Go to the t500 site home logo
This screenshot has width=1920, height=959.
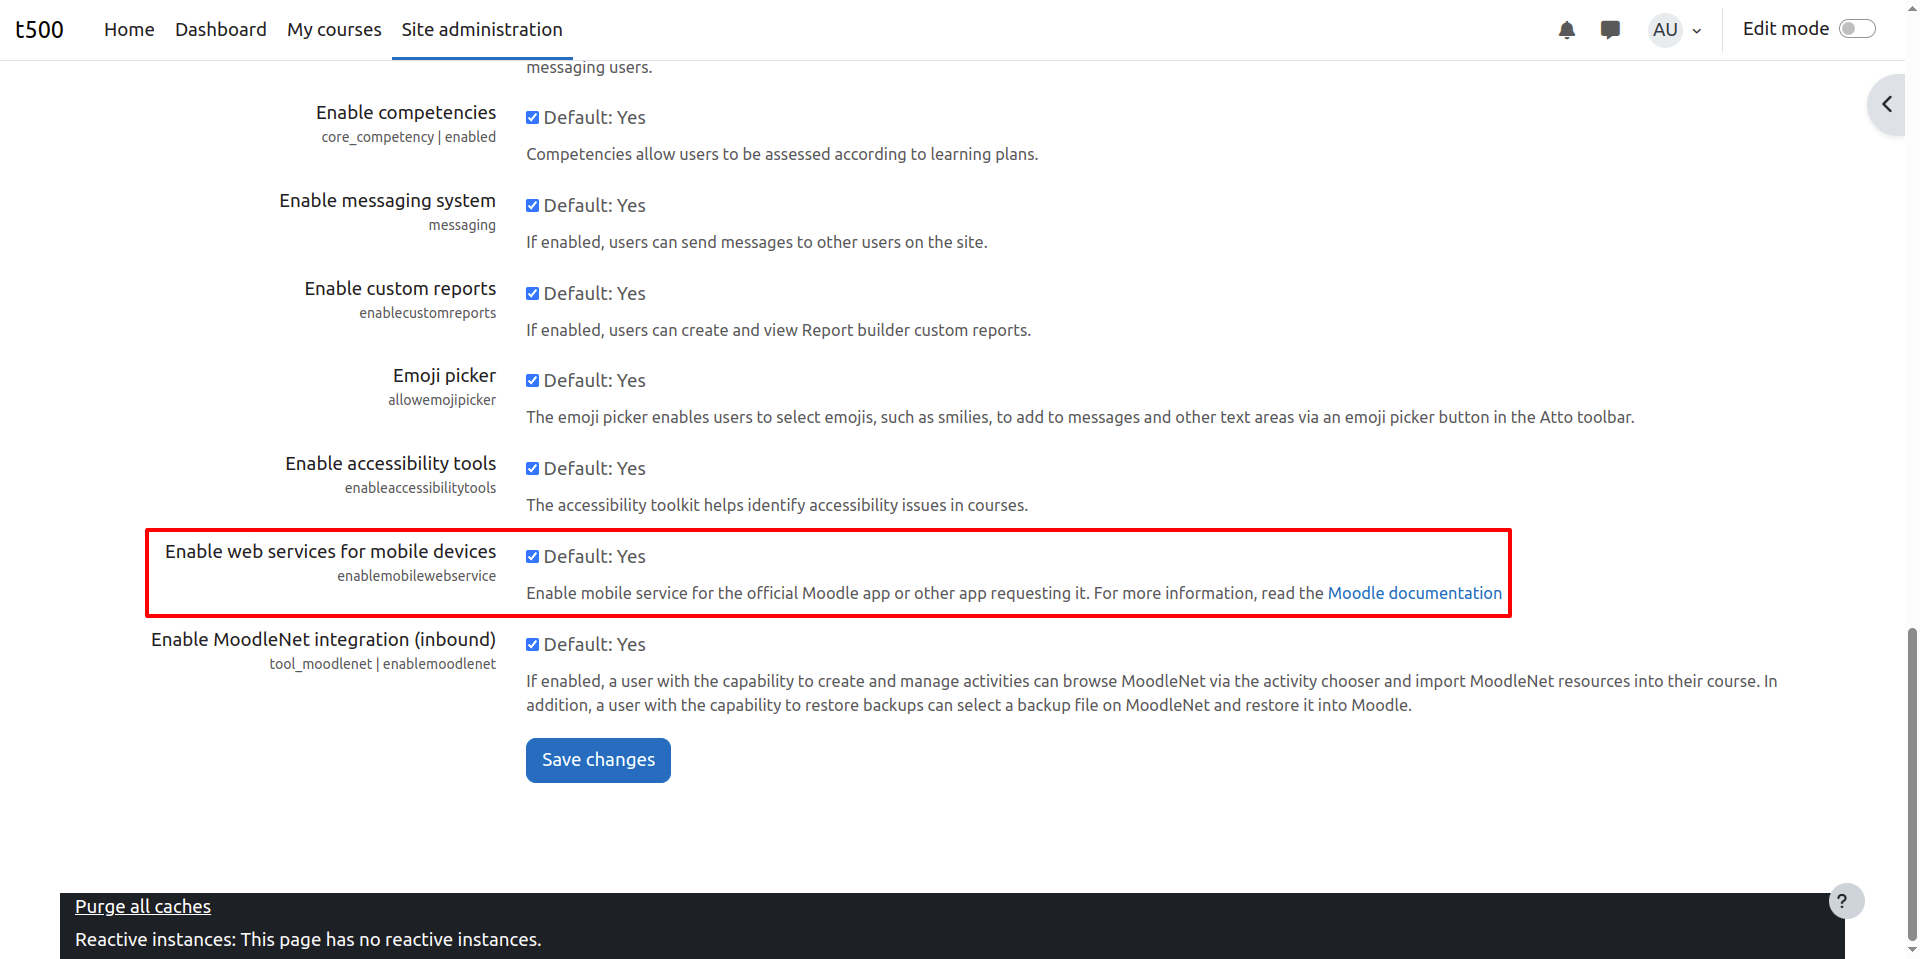pyautogui.click(x=39, y=30)
